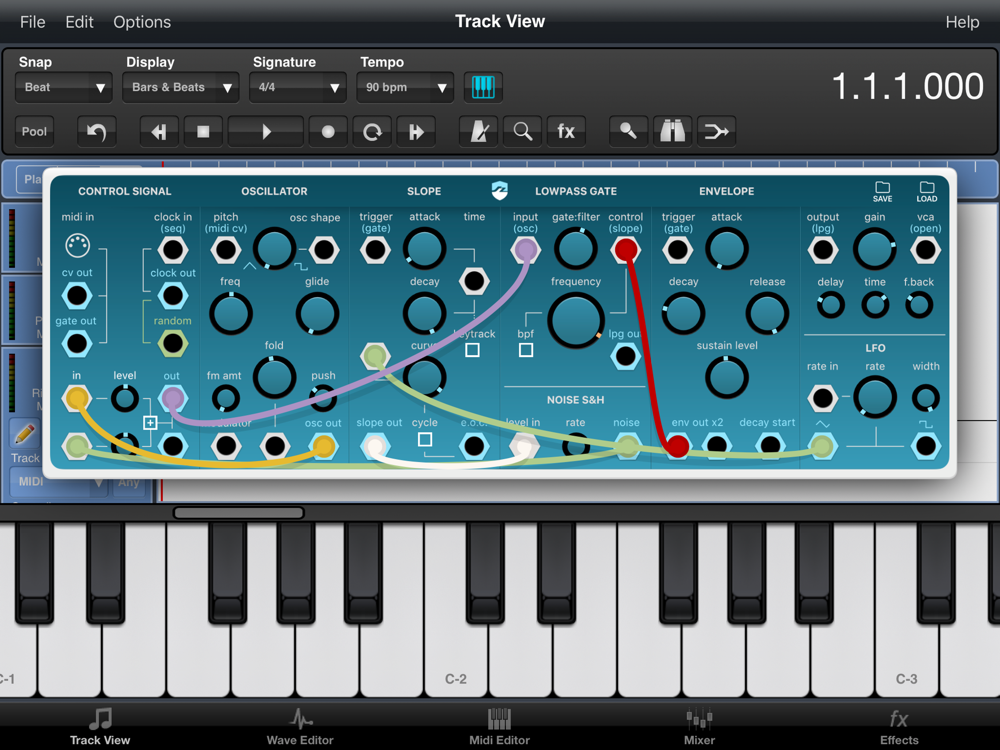The height and width of the screenshot is (750, 1000).
Task: Click the pencil edit tool icon
Action: click(25, 434)
